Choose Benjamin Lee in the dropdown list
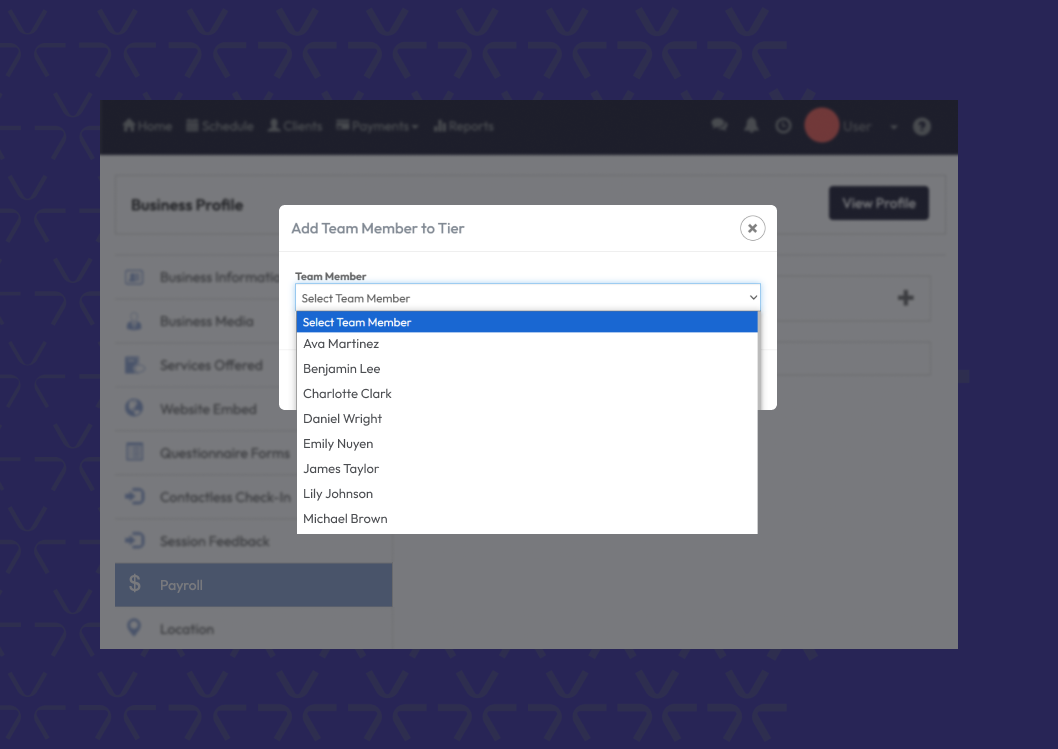1058x749 pixels. coord(342,369)
